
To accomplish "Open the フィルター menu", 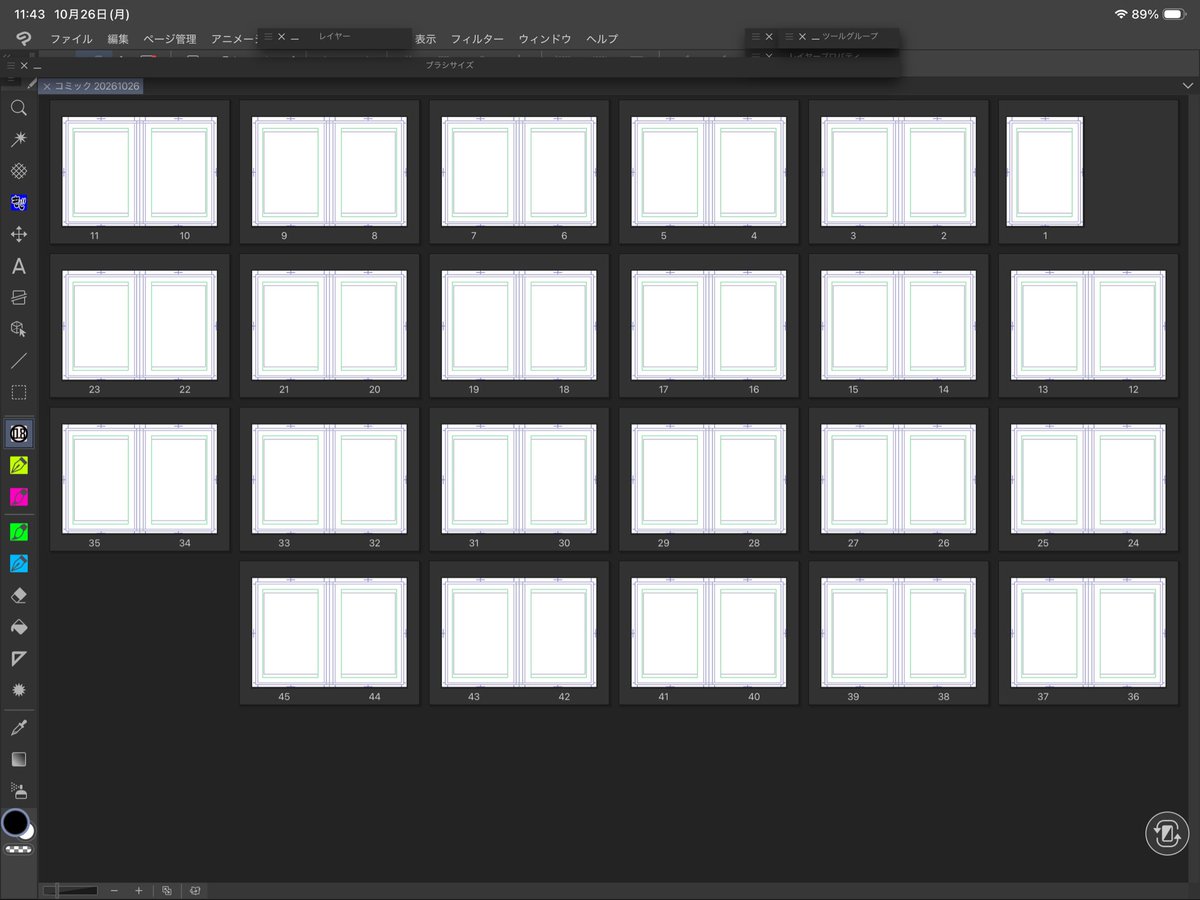I will point(477,39).
